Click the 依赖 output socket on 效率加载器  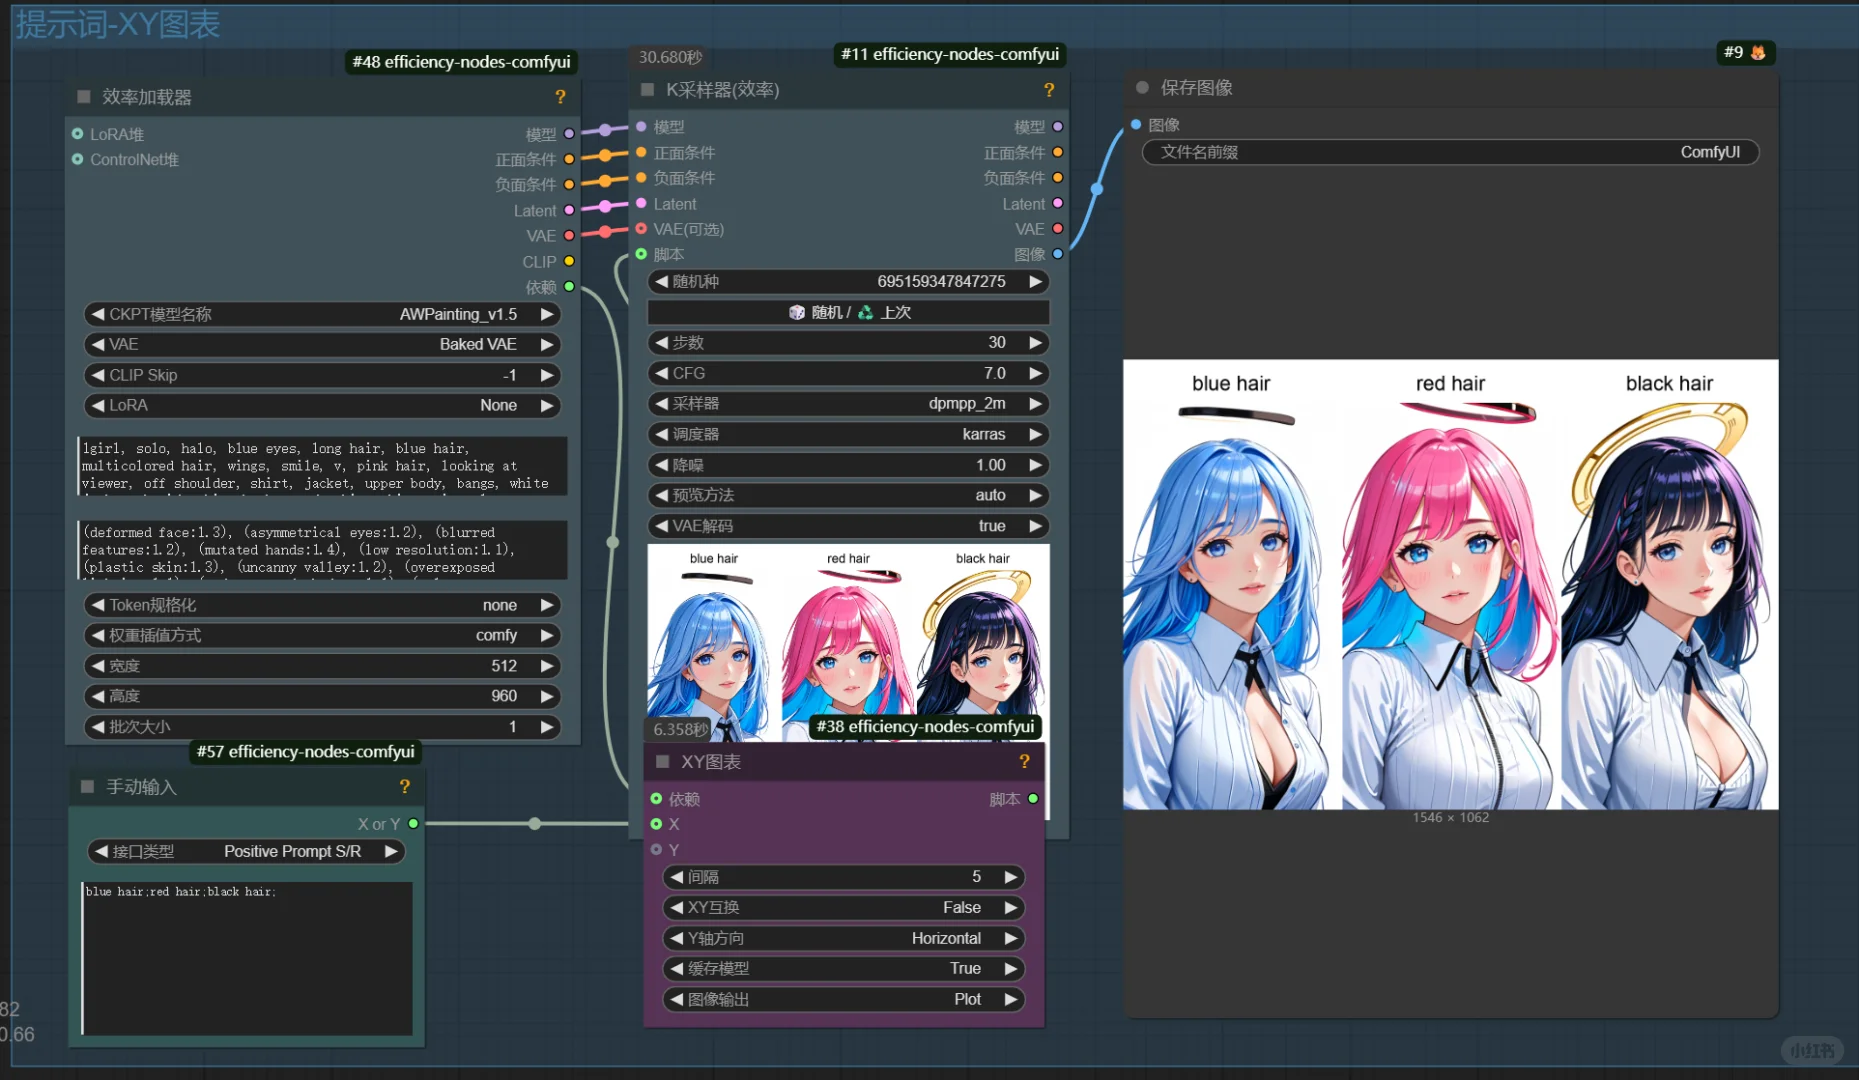click(x=569, y=287)
